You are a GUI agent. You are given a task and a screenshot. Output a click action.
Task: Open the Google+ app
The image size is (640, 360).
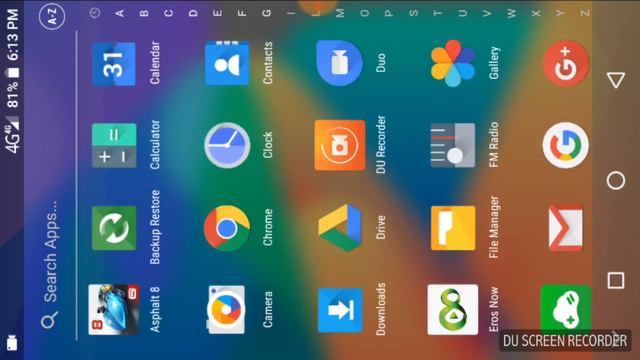[566, 63]
